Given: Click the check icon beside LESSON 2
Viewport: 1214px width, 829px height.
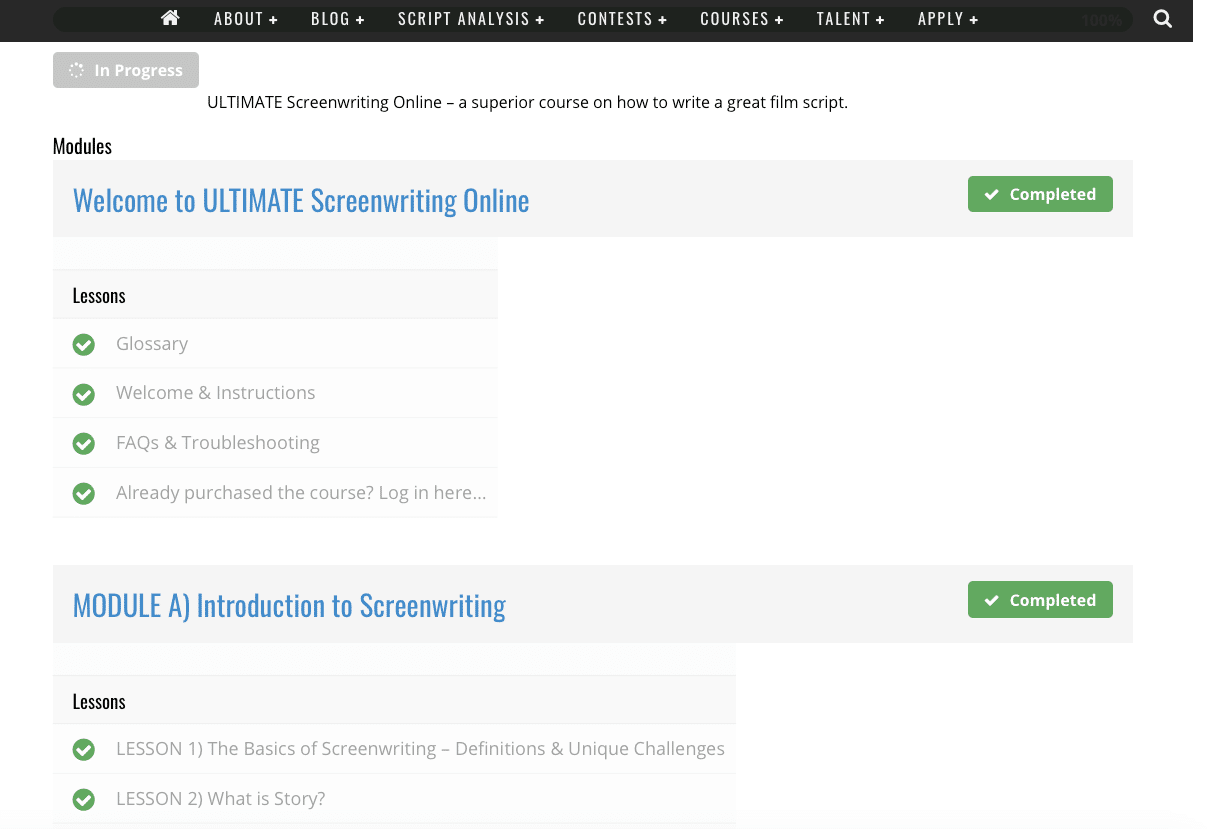Looking at the screenshot, I should [84, 799].
